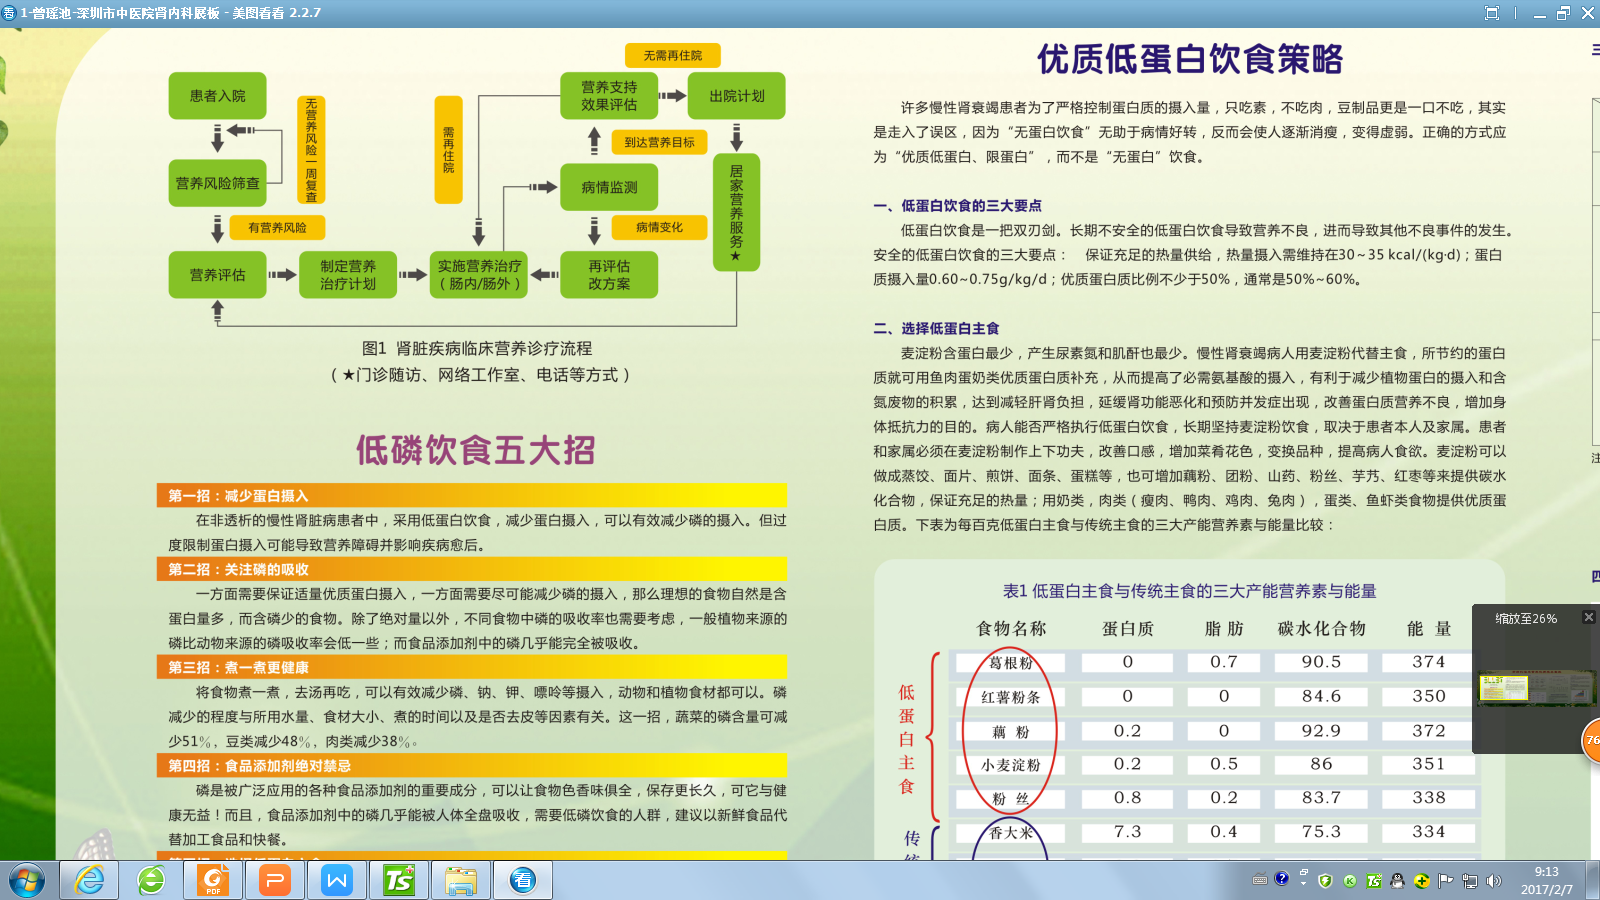This screenshot has width=1600, height=900.
Task: Switch the viewer to full-screen mode
Action: tap(1492, 13)
